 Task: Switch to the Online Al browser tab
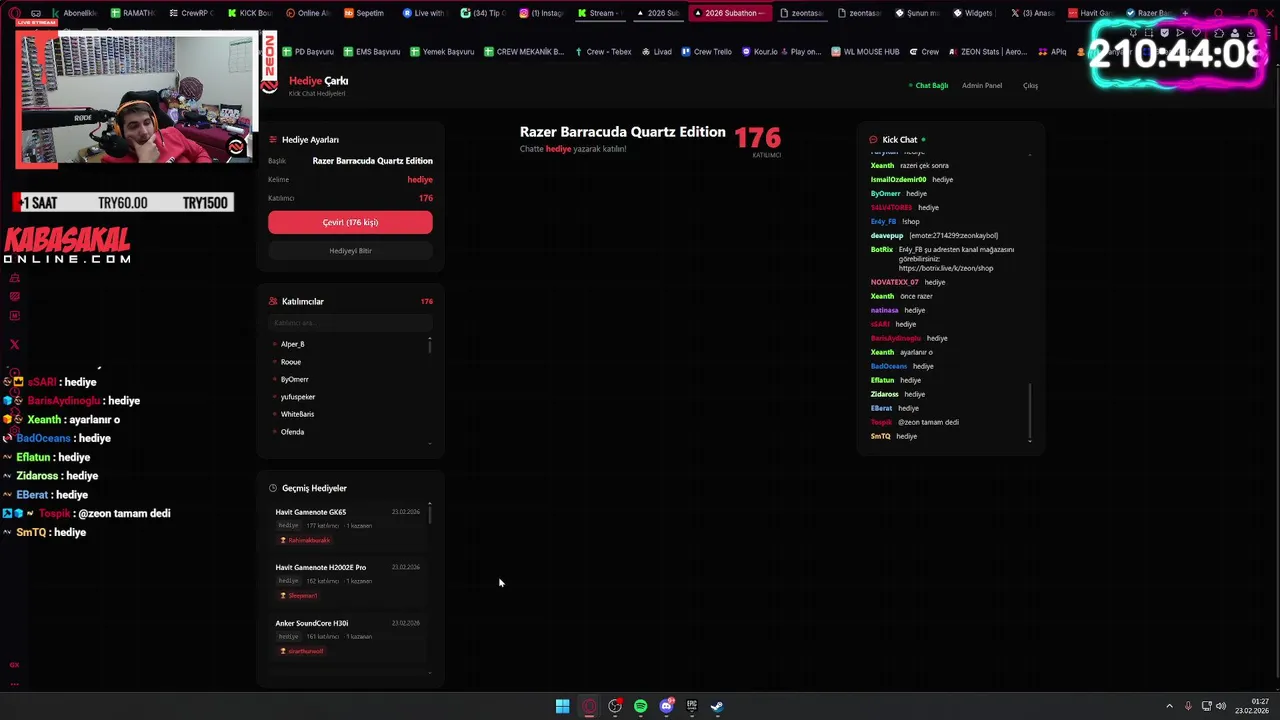(308, 13)
